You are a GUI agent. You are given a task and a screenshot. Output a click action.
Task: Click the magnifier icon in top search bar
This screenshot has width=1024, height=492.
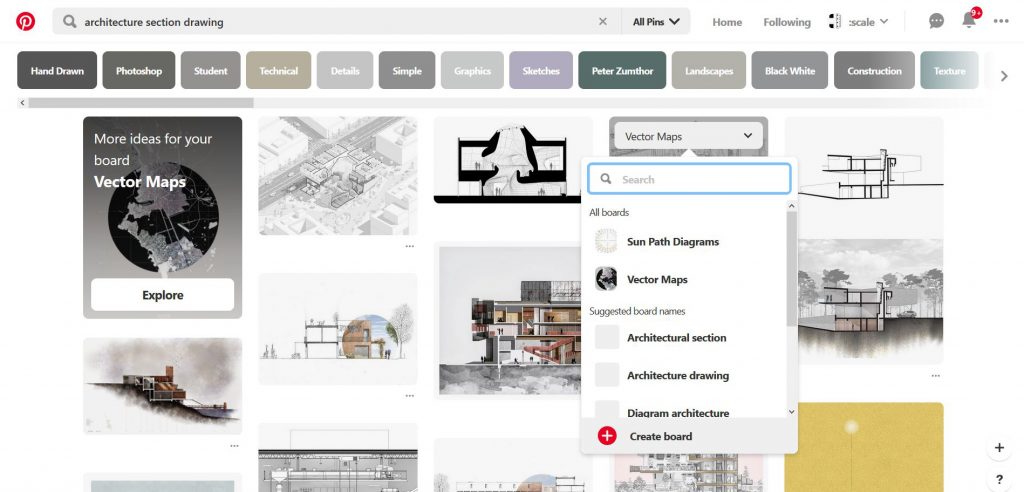point(70,22)
